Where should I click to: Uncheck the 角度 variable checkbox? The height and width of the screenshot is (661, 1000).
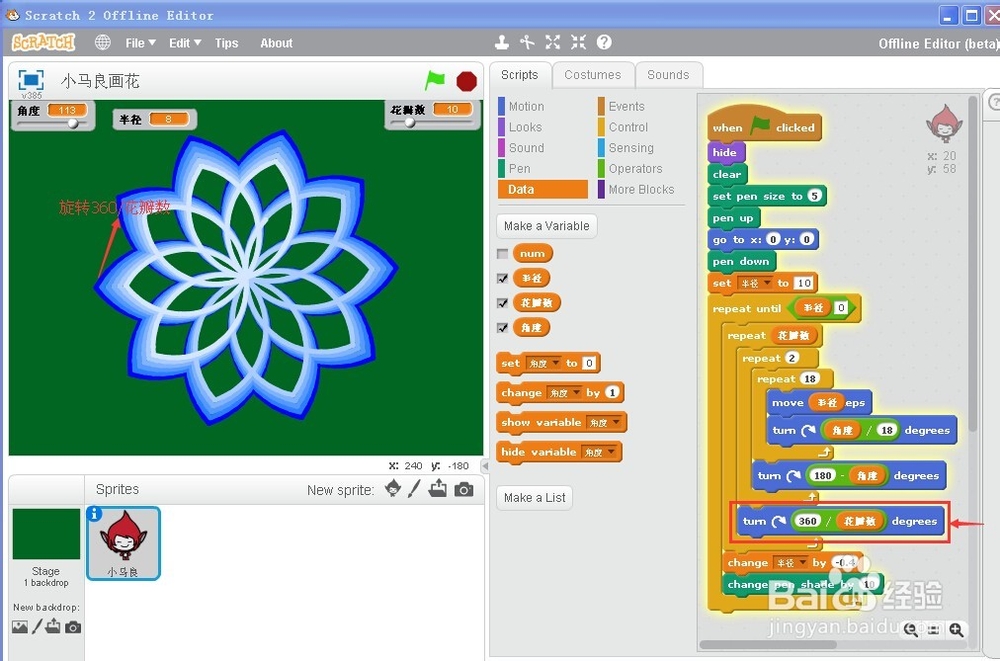501,327
